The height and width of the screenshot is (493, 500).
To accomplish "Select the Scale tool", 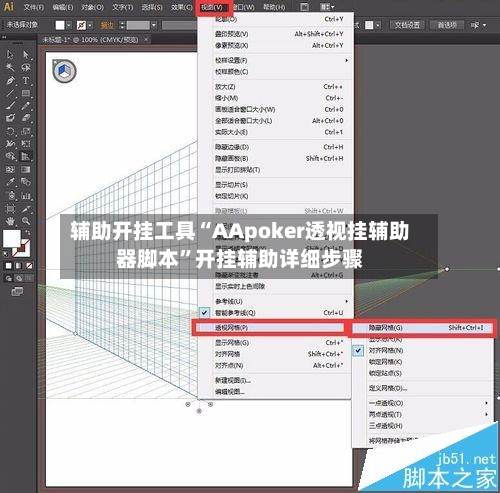I will (26, 131).
